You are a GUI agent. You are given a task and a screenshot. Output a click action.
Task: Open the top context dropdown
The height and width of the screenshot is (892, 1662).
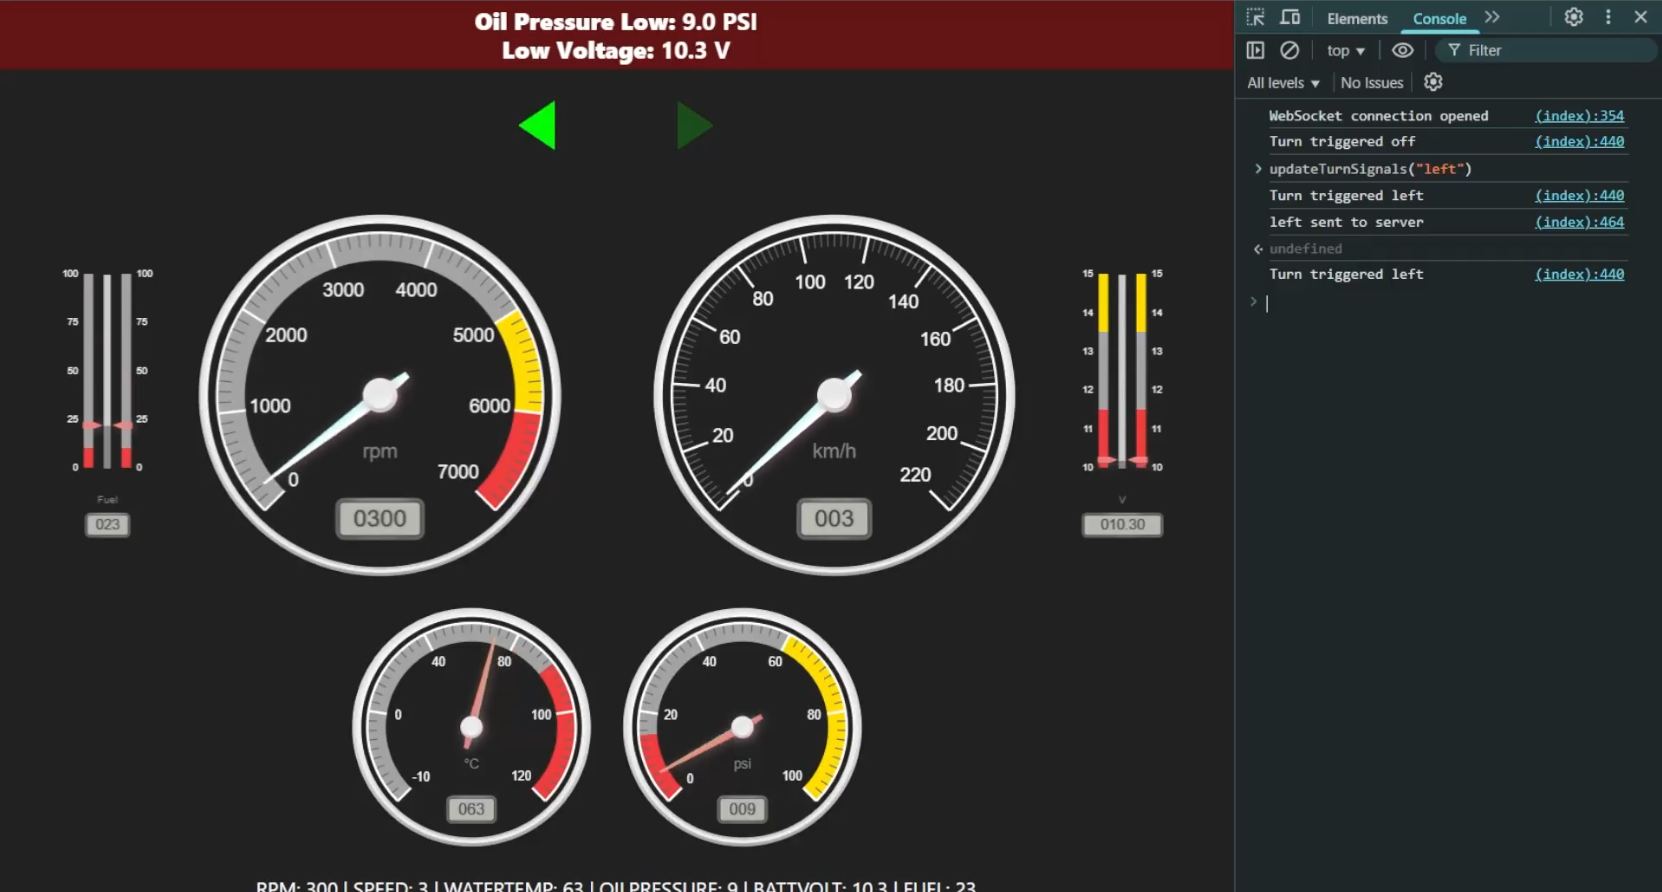point(1346,50)
